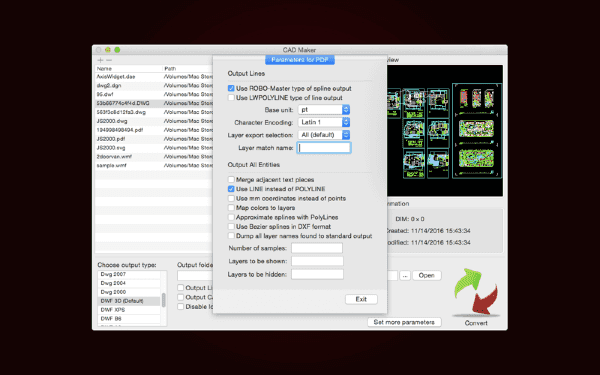Select DWF XPS output type
The image size is (600, 375).
[x=129, y=310]
